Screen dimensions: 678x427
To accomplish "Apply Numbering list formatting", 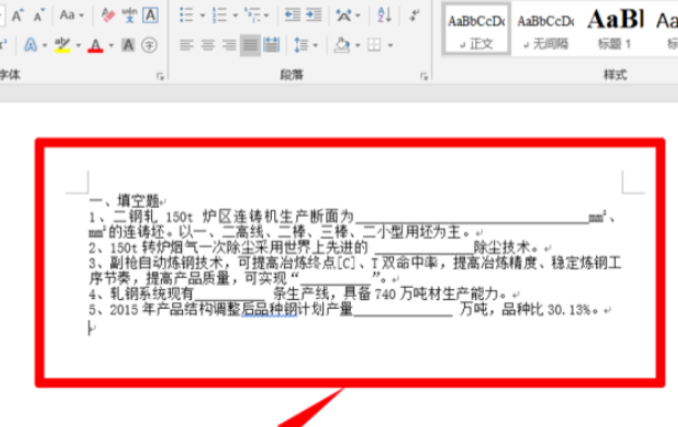I will pos(220,15).
